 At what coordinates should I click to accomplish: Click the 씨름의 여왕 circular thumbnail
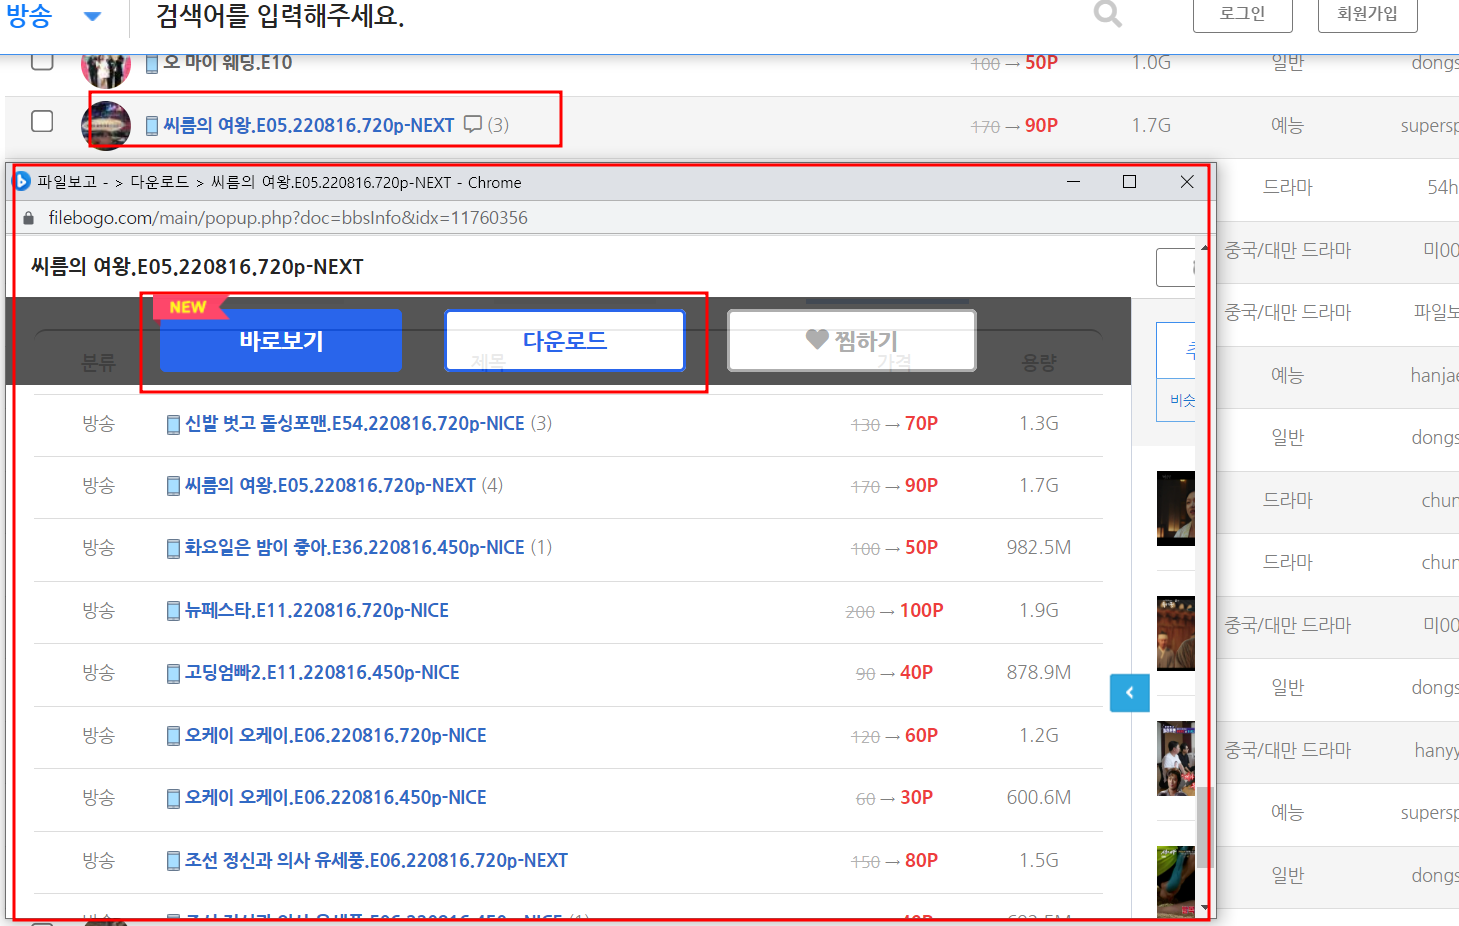[x=106, y=125]
